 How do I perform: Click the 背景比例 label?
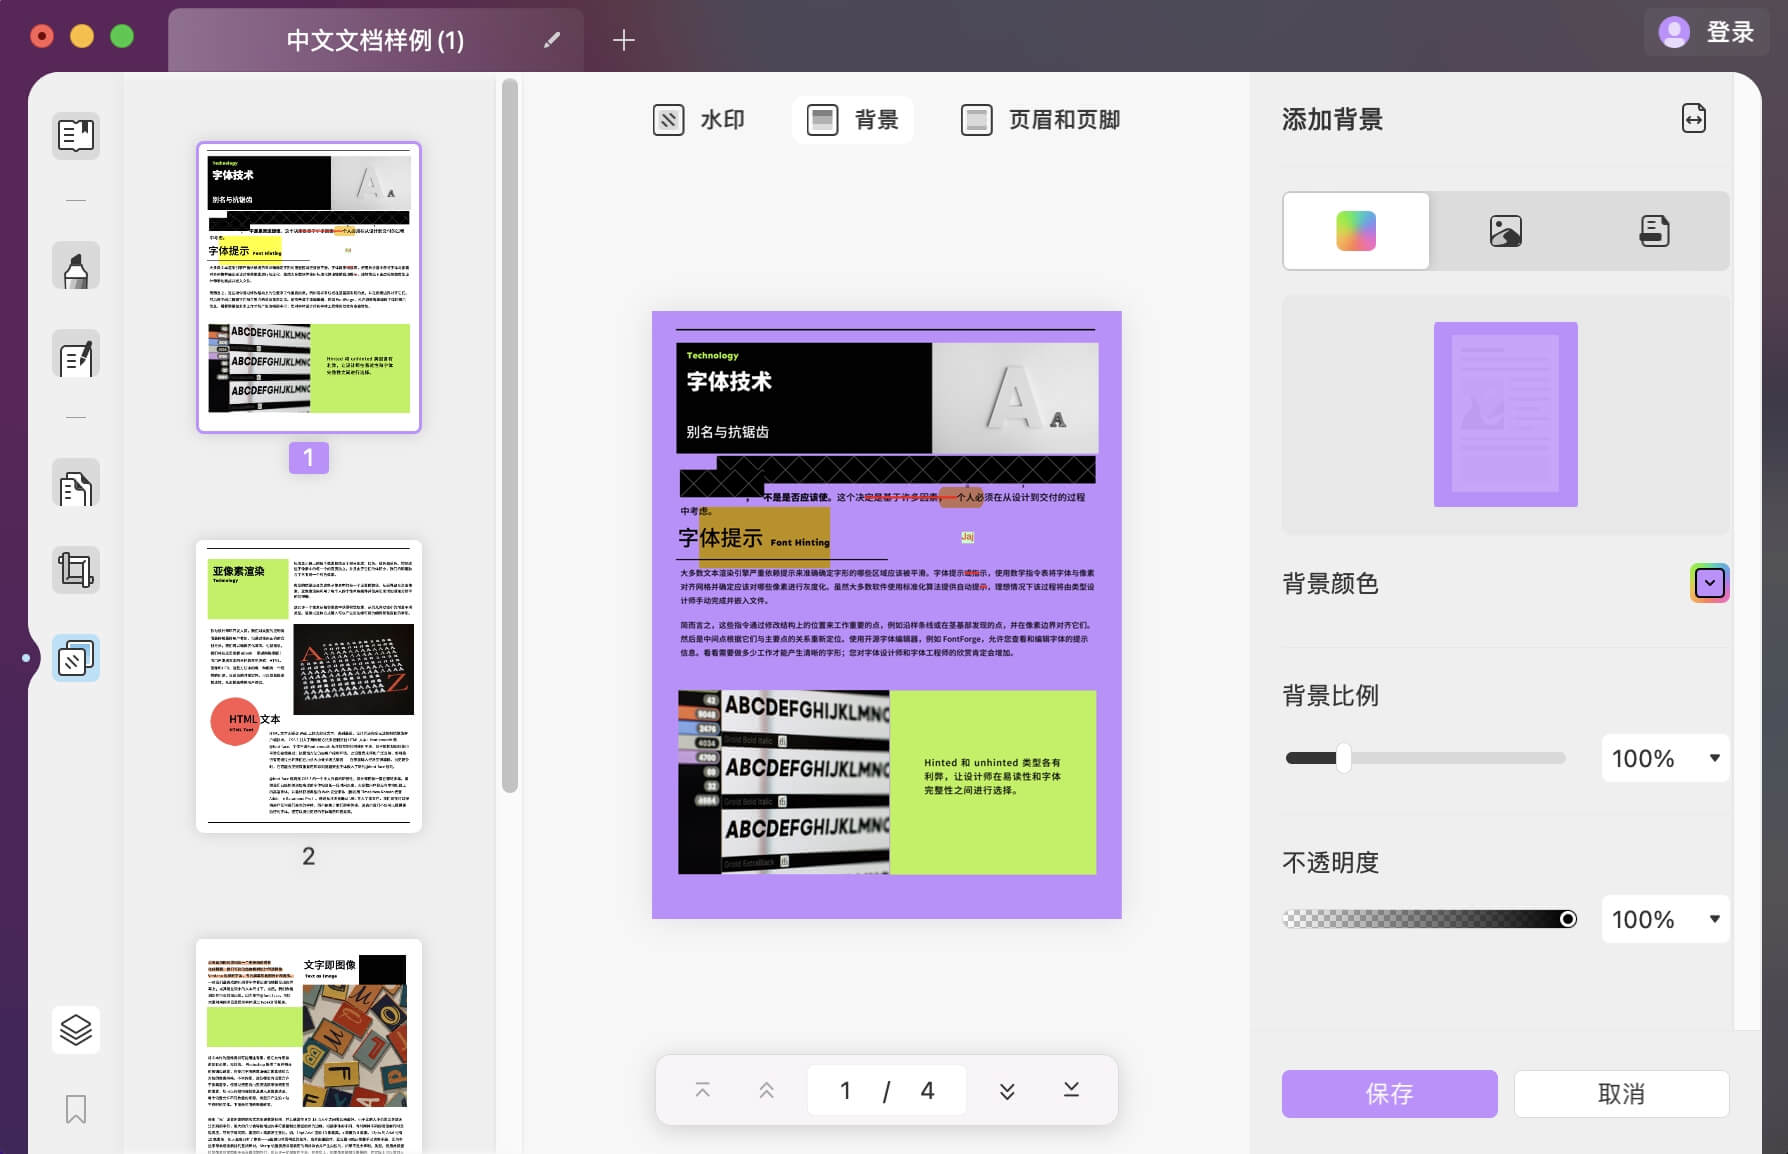pyautogui.click(x=1330, y=695)
